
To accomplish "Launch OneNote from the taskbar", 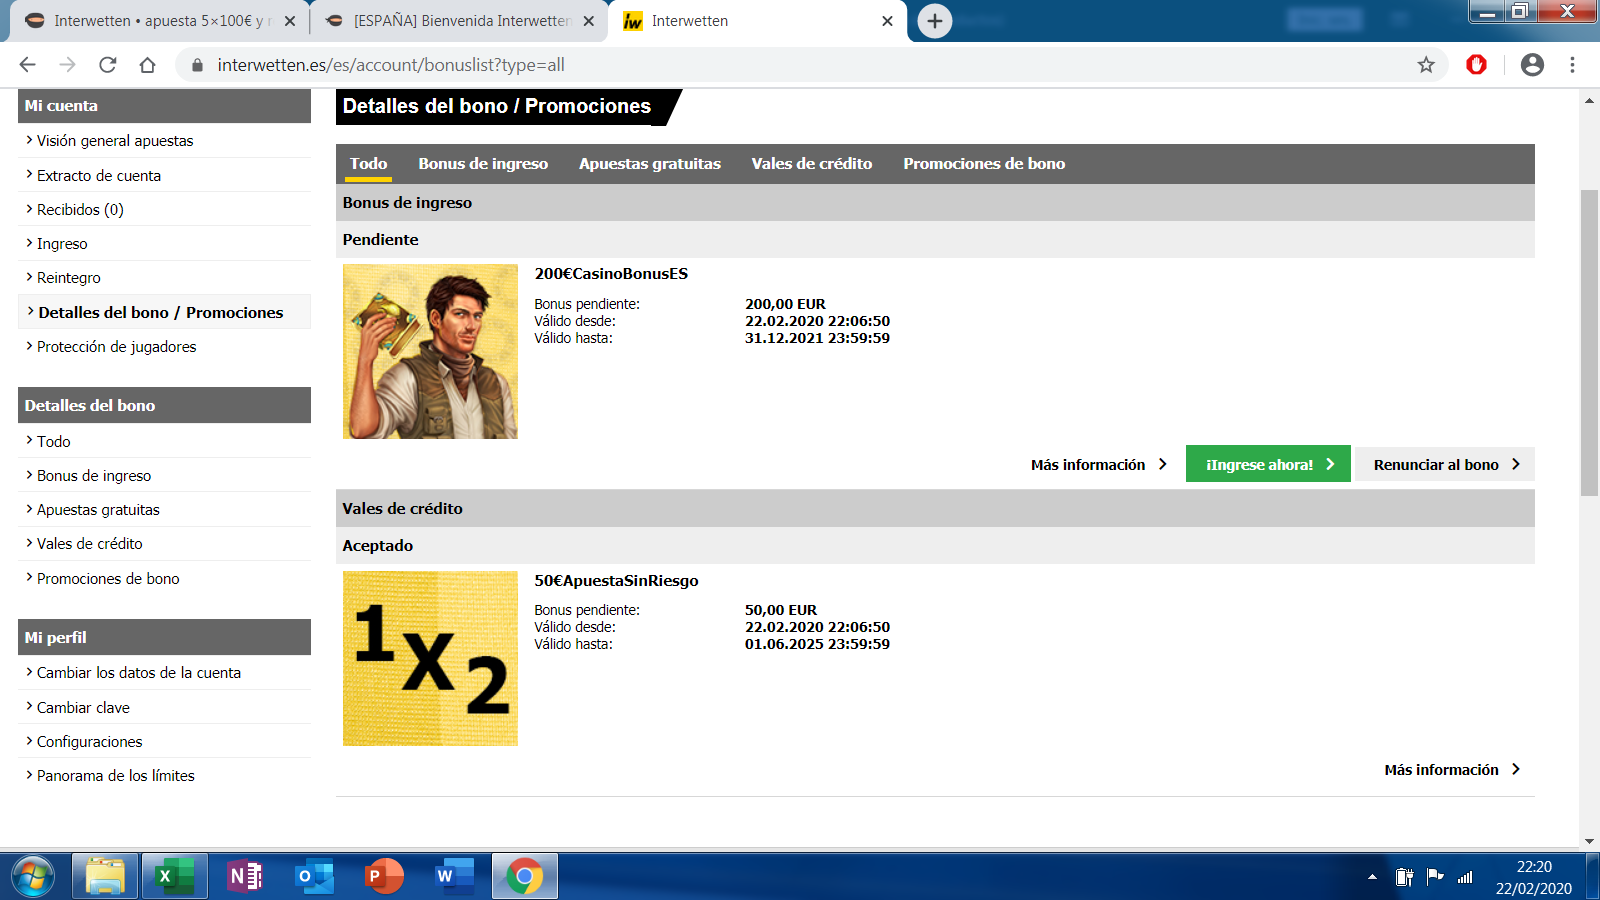I will (245, 877).
